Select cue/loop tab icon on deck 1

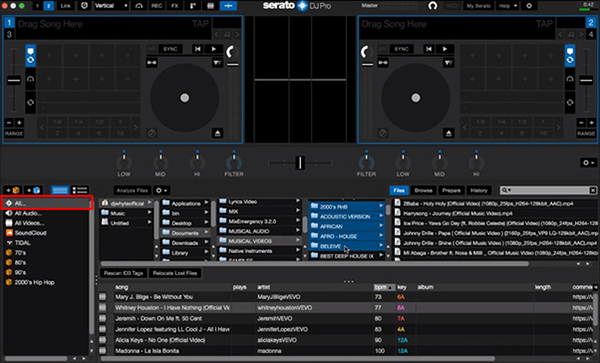[x=31, y=55]
